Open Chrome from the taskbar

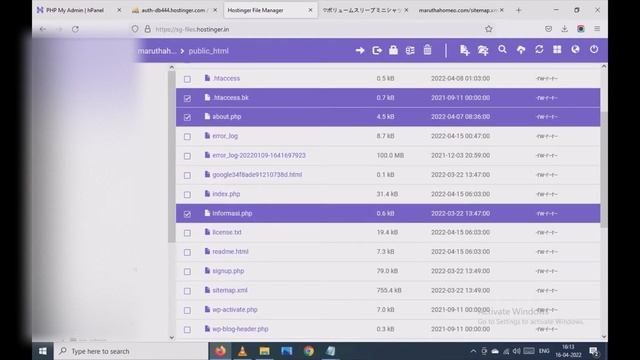tap(309, 351)
